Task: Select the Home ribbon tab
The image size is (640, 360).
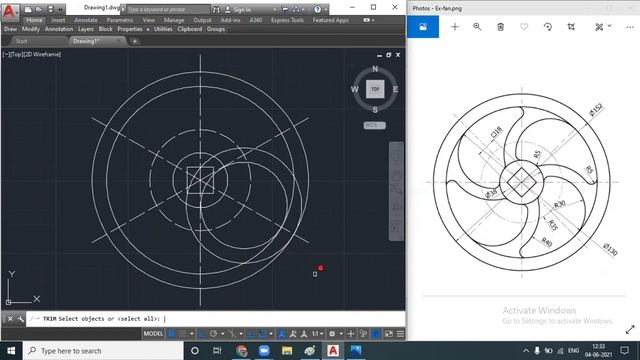Action: pyautogui.click(x=34, y=20)
